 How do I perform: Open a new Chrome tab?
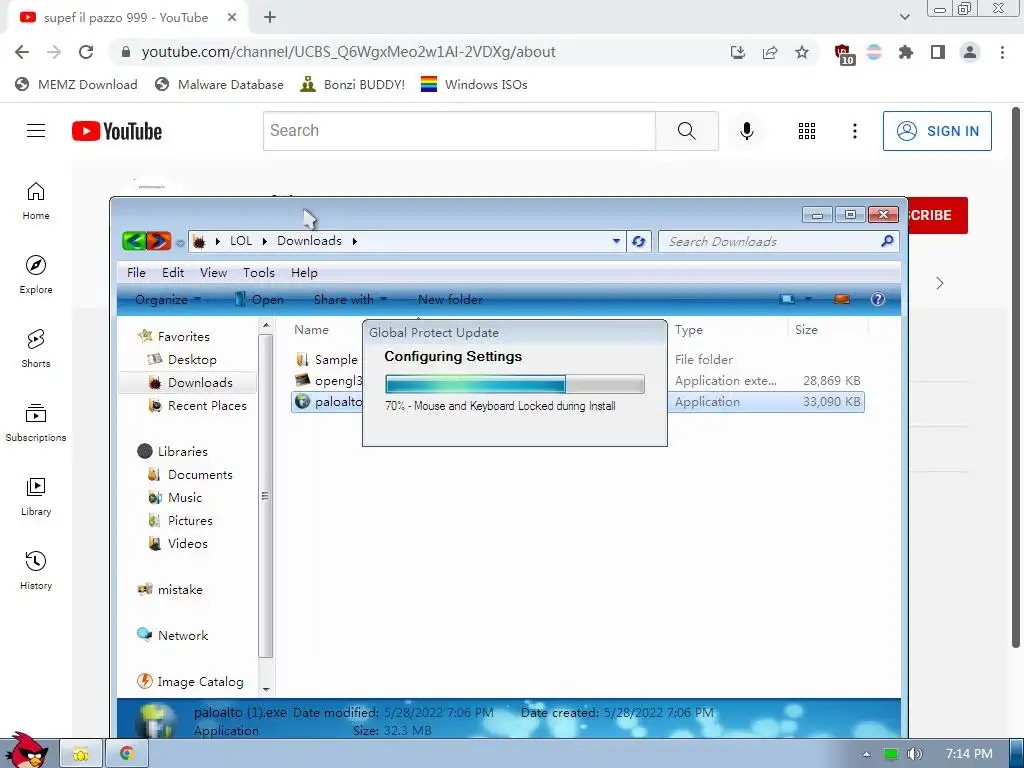coord(270,18)
